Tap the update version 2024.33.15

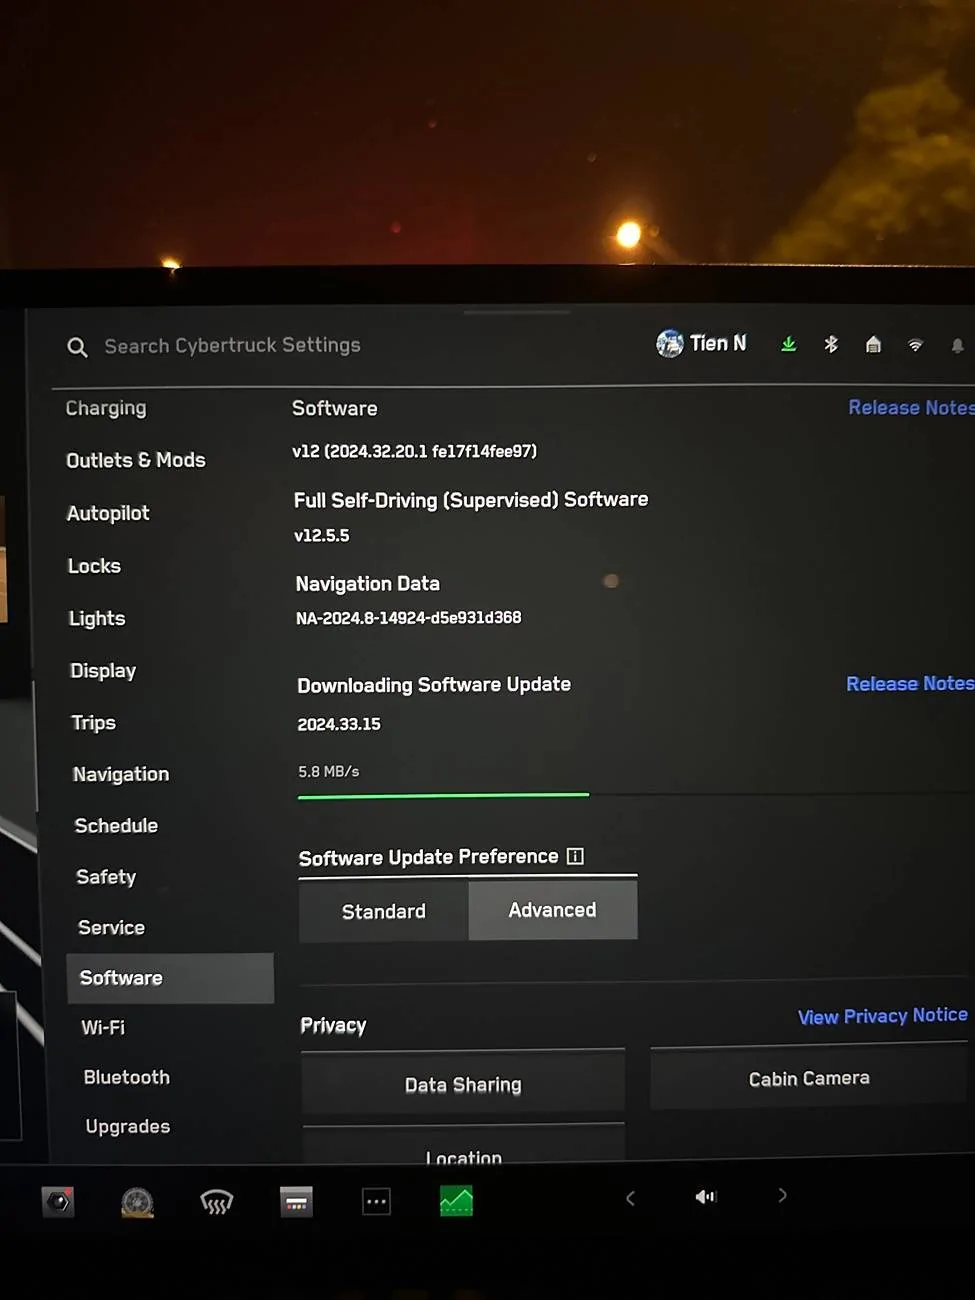339,724
